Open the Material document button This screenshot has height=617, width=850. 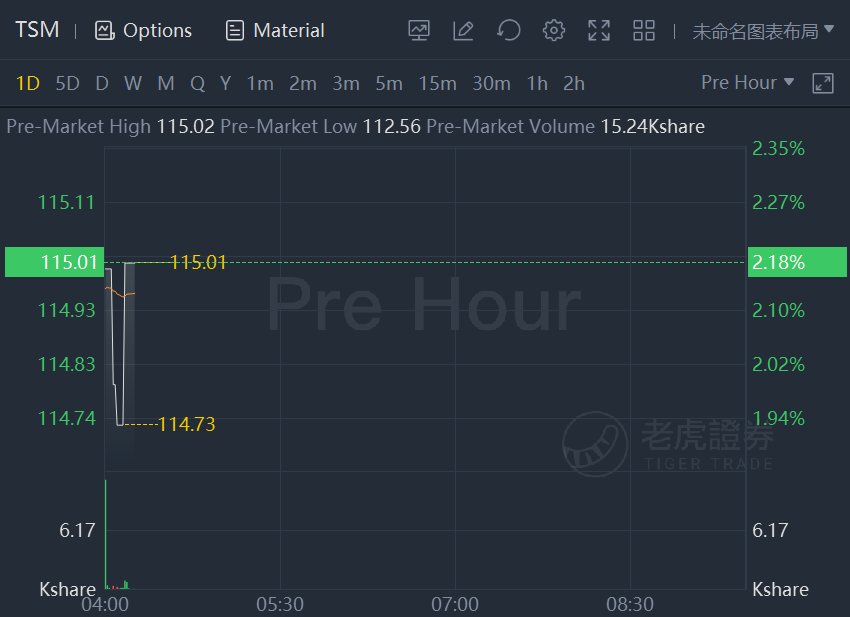(x=275, y=30)
